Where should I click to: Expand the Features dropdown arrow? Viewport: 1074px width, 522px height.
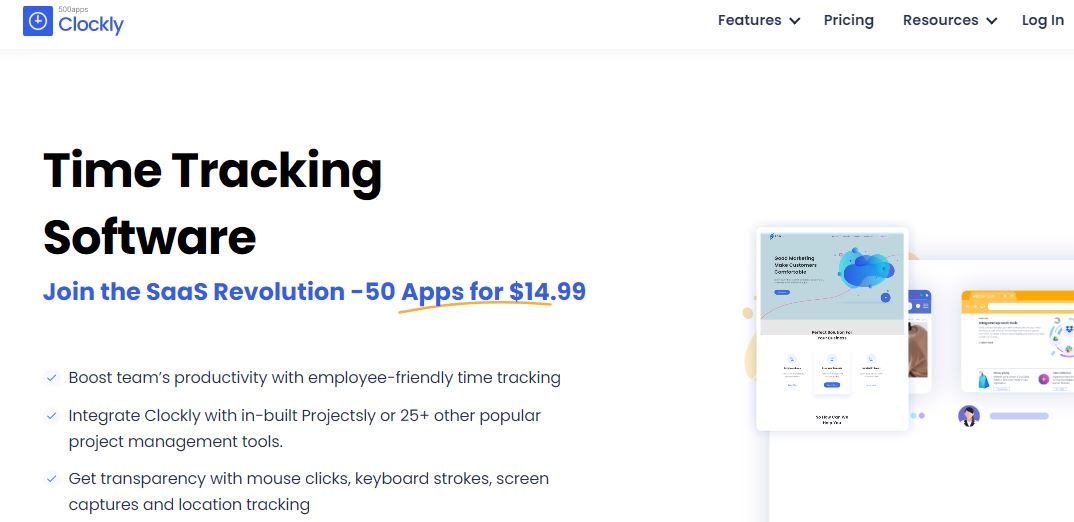click(x=795, y=21)
